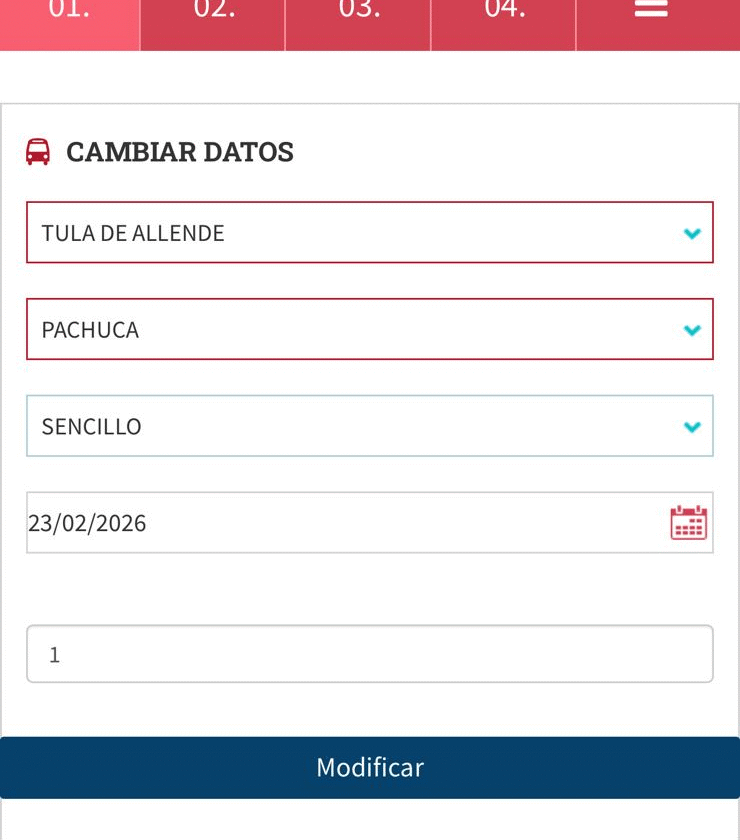Open the hamburger menu icon

pyautogui.click(x=651, y=10)
